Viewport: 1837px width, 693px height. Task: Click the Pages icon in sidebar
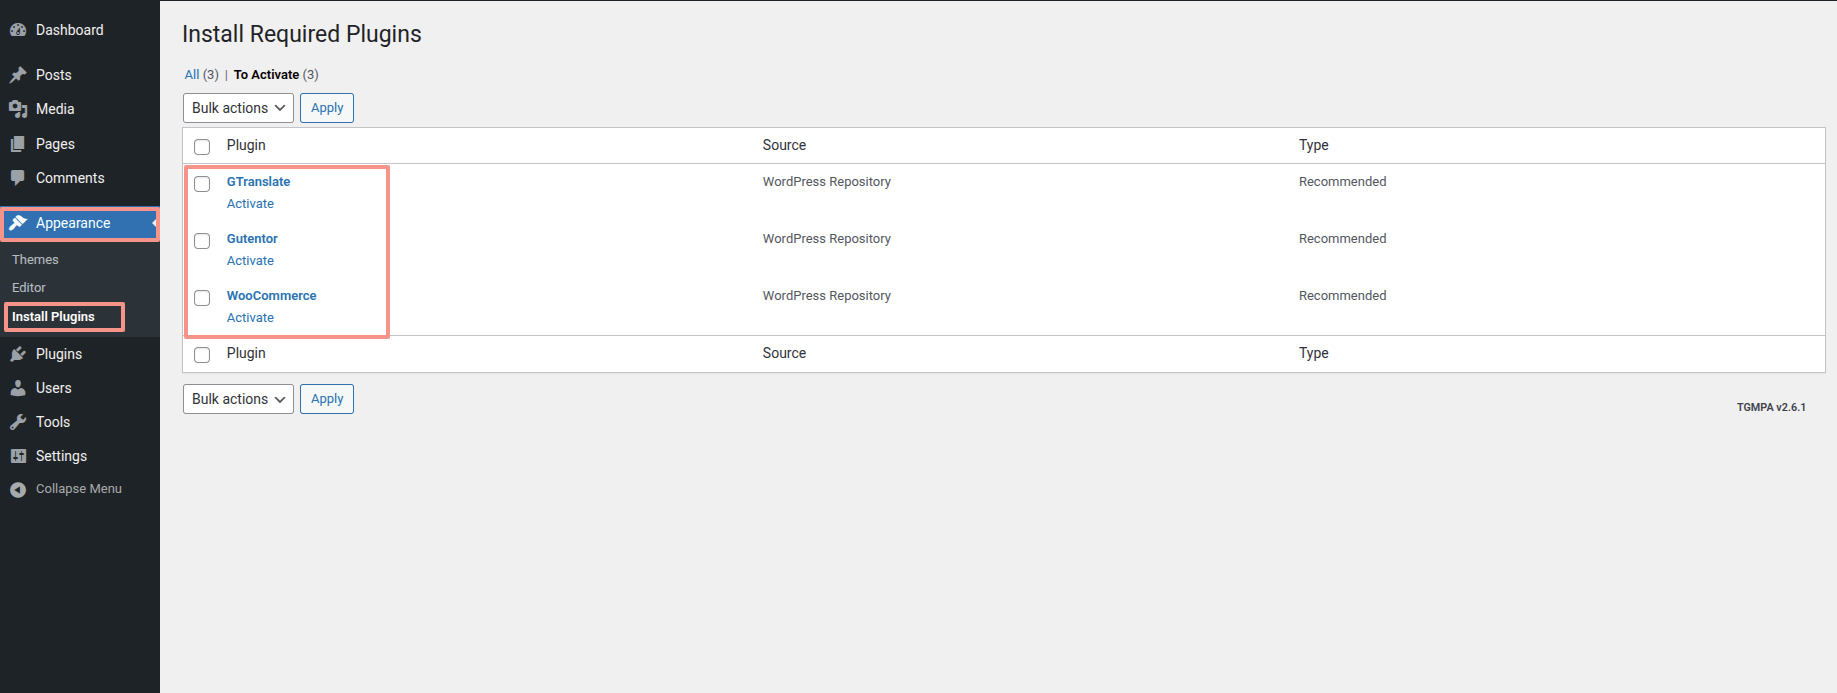pos(18,144)
